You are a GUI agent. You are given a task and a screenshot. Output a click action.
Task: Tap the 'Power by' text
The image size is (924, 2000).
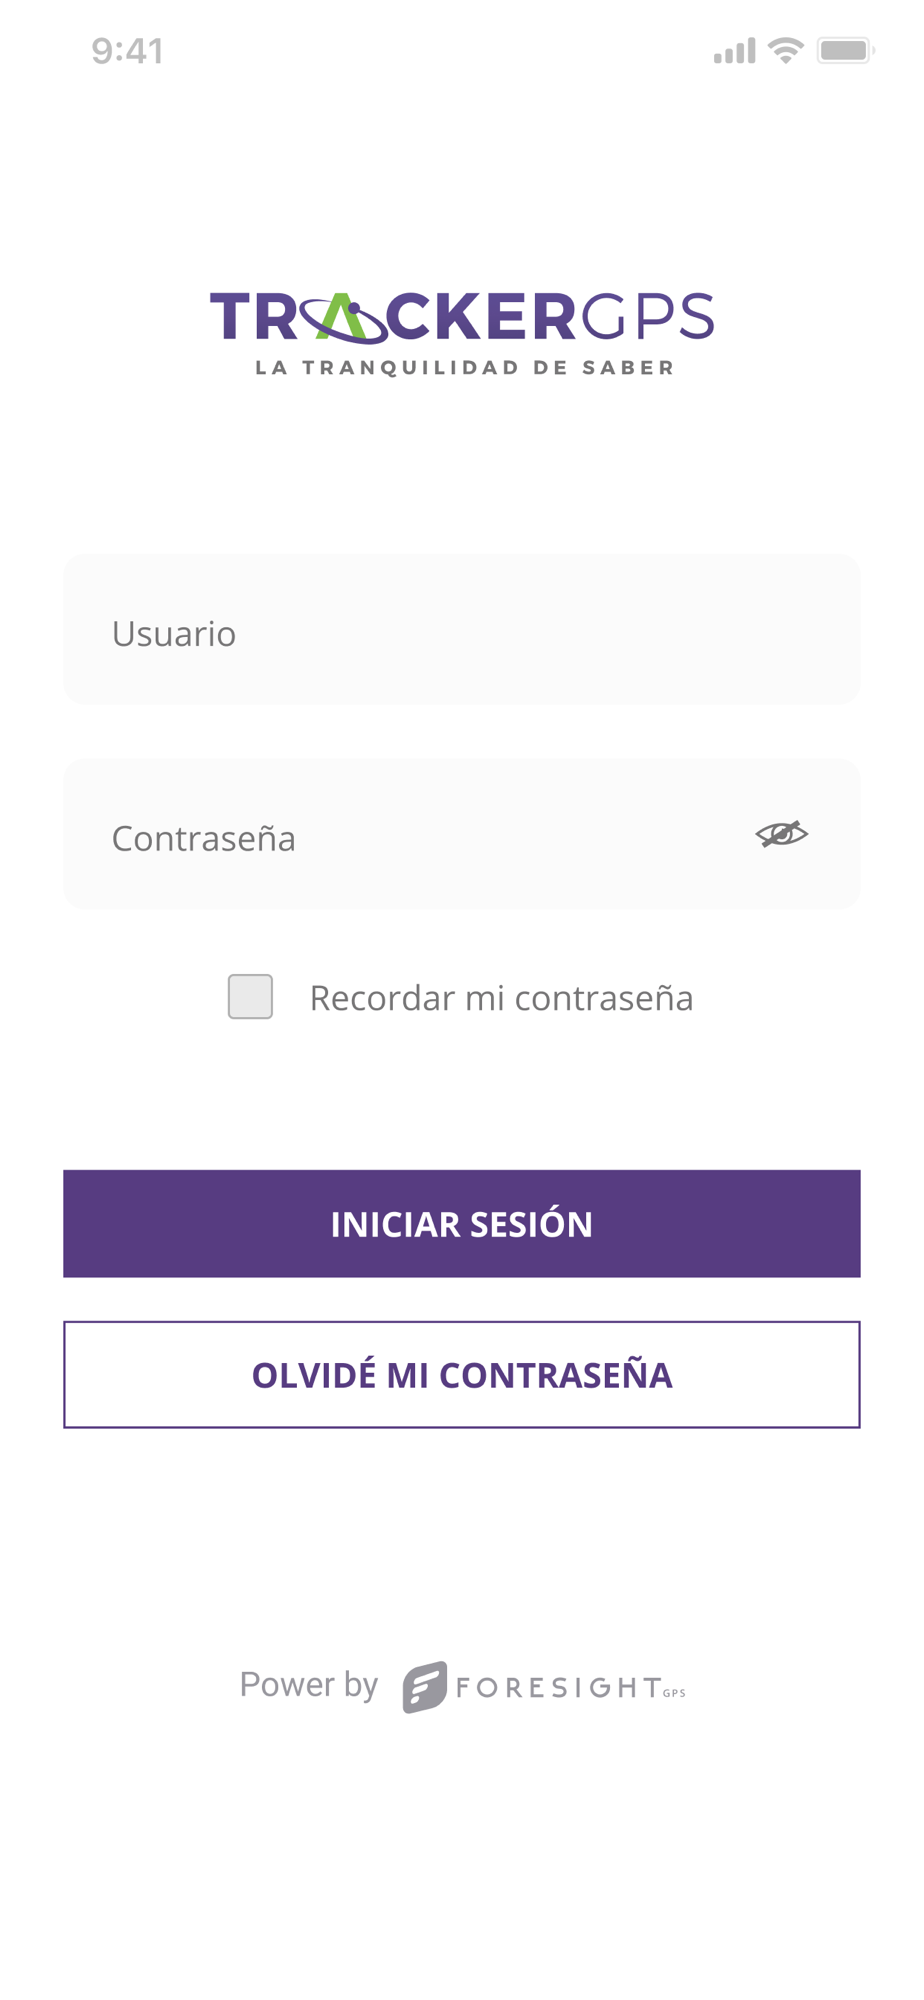tap(308, 1685)
